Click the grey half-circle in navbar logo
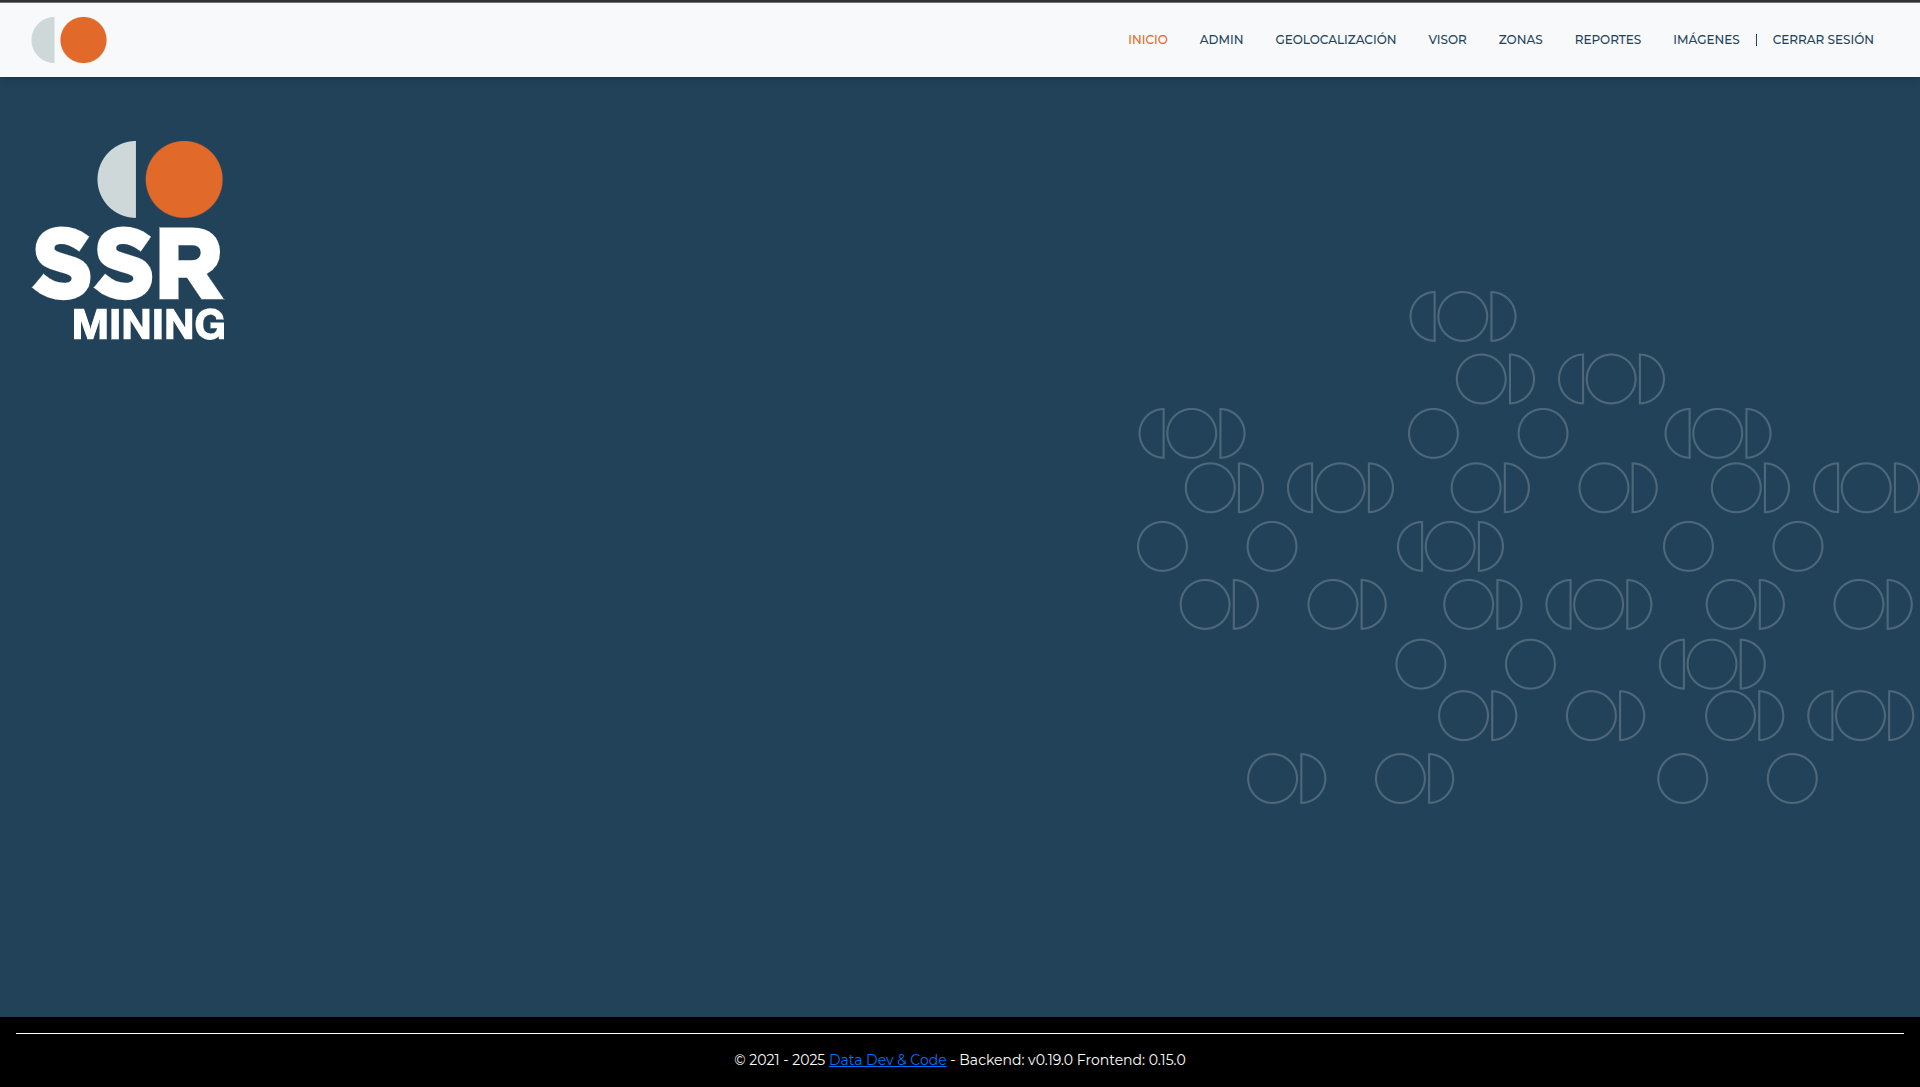Viewport: 1920px width, 1087px height. click(42, 40)
